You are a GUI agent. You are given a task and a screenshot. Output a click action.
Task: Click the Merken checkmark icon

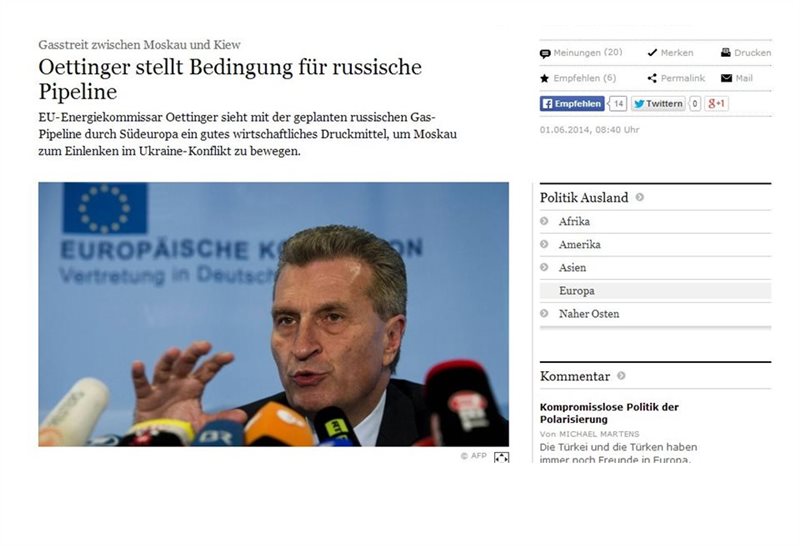(652, 53)
